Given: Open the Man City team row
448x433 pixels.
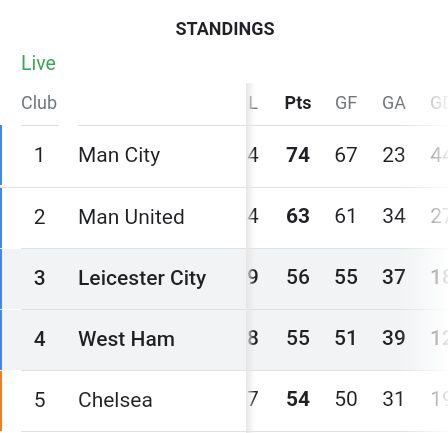Looking at the screenshot, I should pos(224,156).
